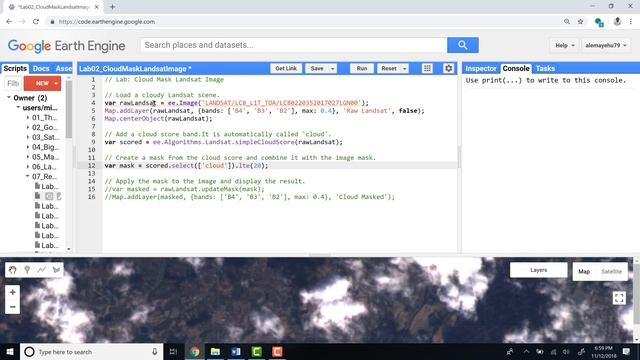This screenshot has height=360, width=640.
Task: Switch to the Scripts tab
Action: (15, 69)
